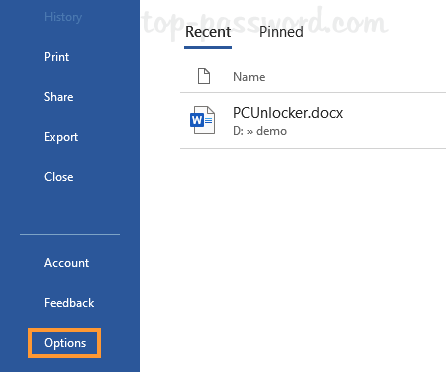
Task: Open the Account page
Action: (66, 263)
